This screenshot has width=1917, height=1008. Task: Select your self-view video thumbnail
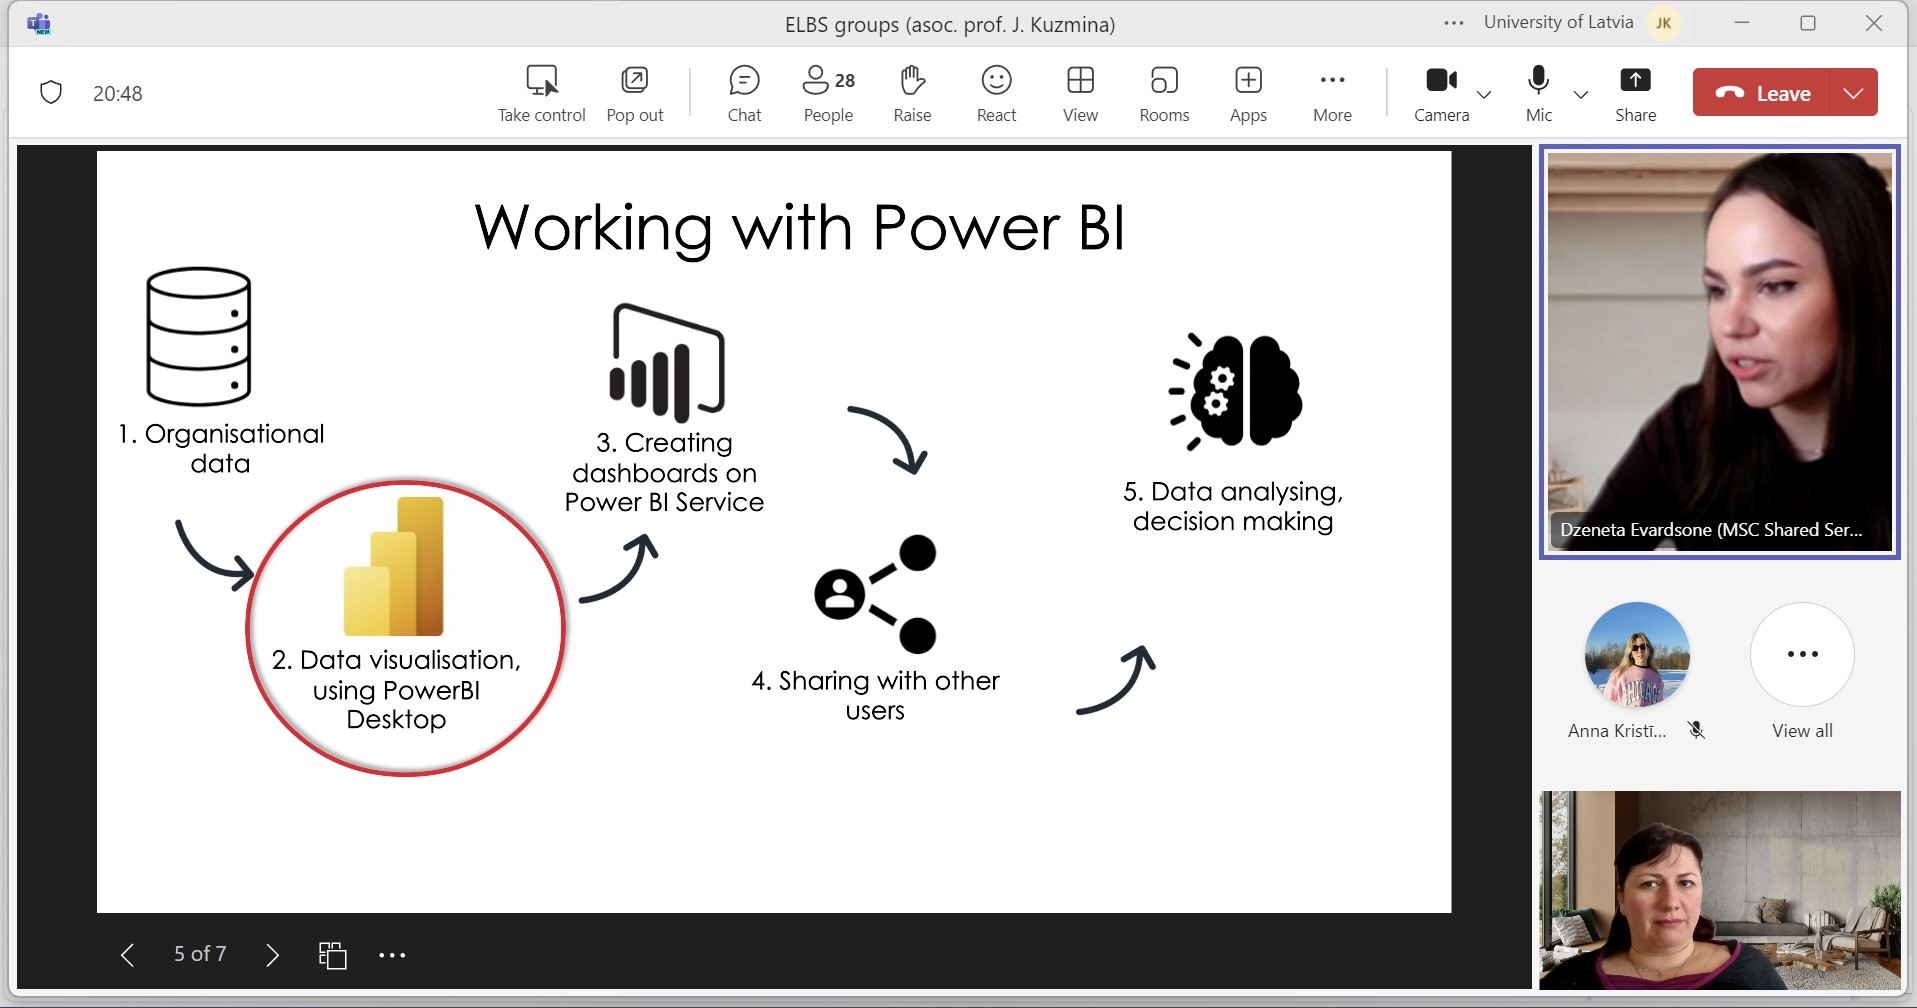(1720, 890)
